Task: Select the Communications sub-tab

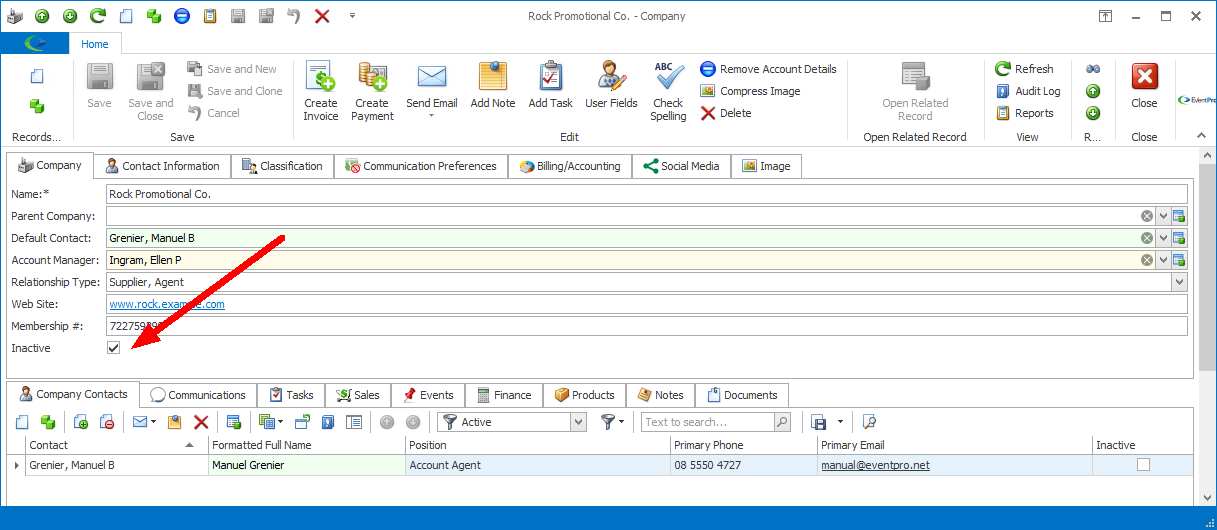Action: [197, 395]
